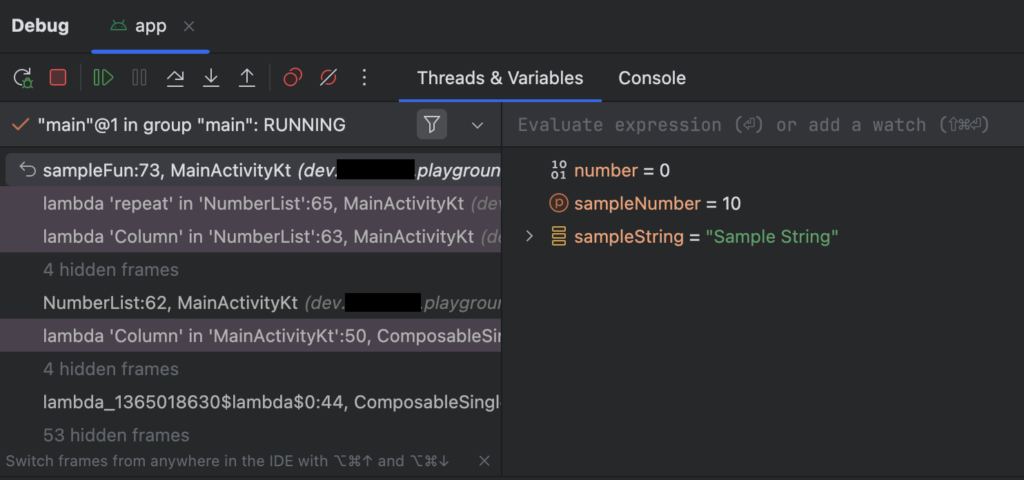Click the Step Over icon

coord(175,78)
